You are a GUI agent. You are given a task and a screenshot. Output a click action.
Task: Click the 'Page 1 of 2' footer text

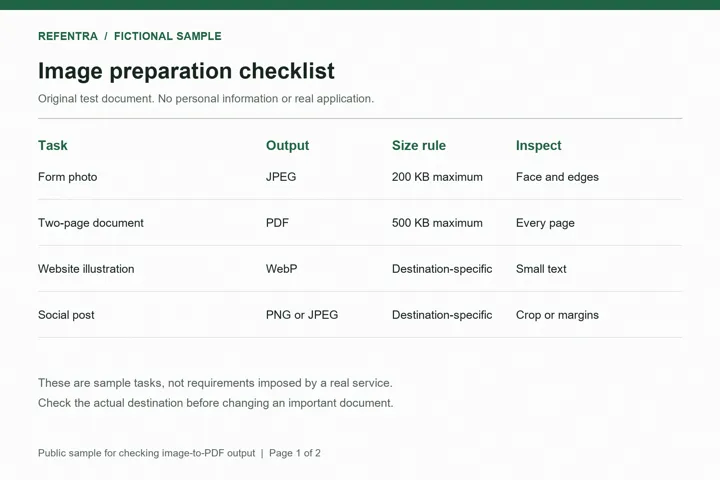point(295,453)
